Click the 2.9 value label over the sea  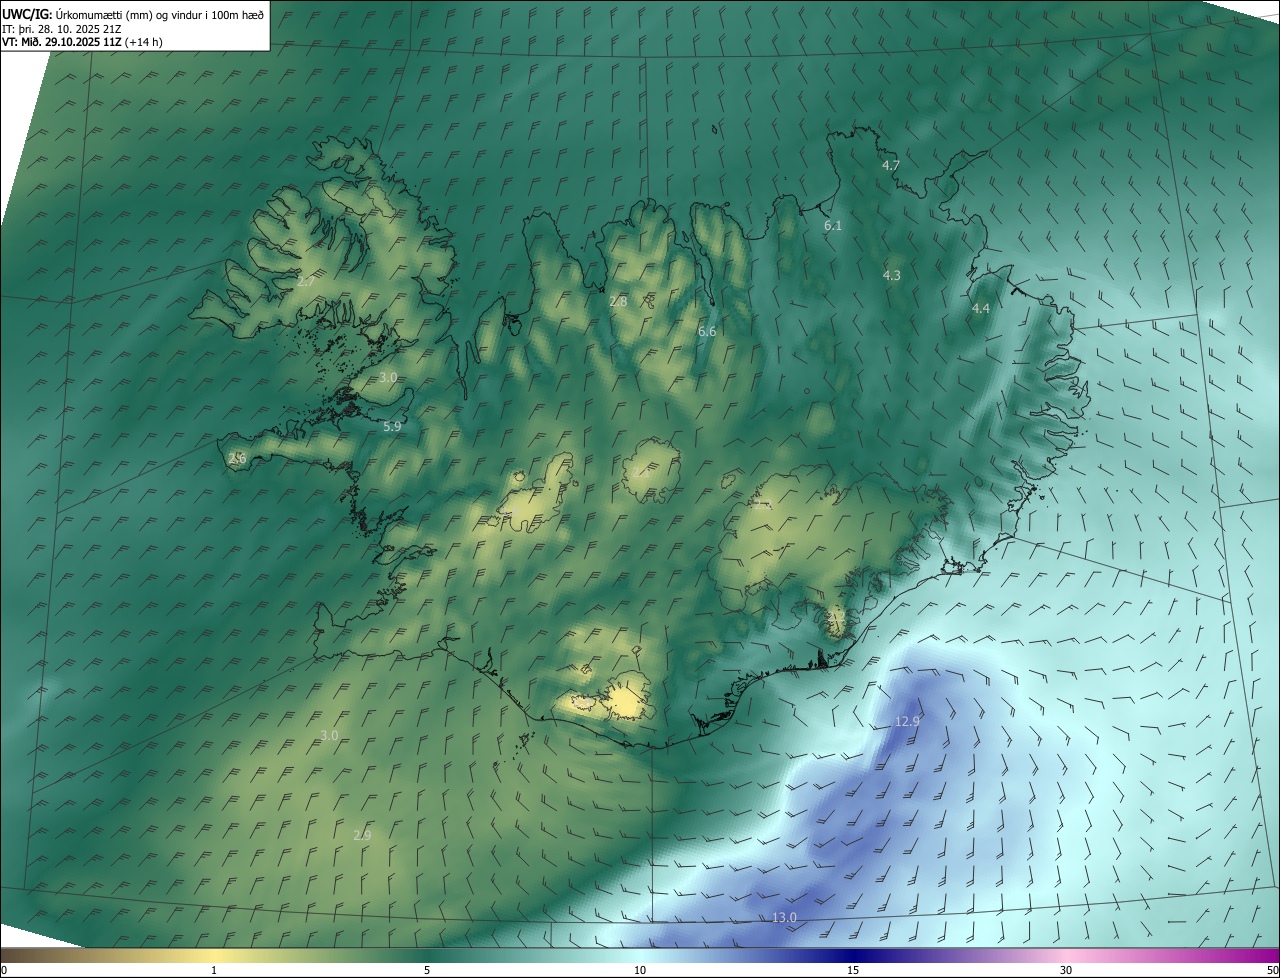tap(362, 835)
